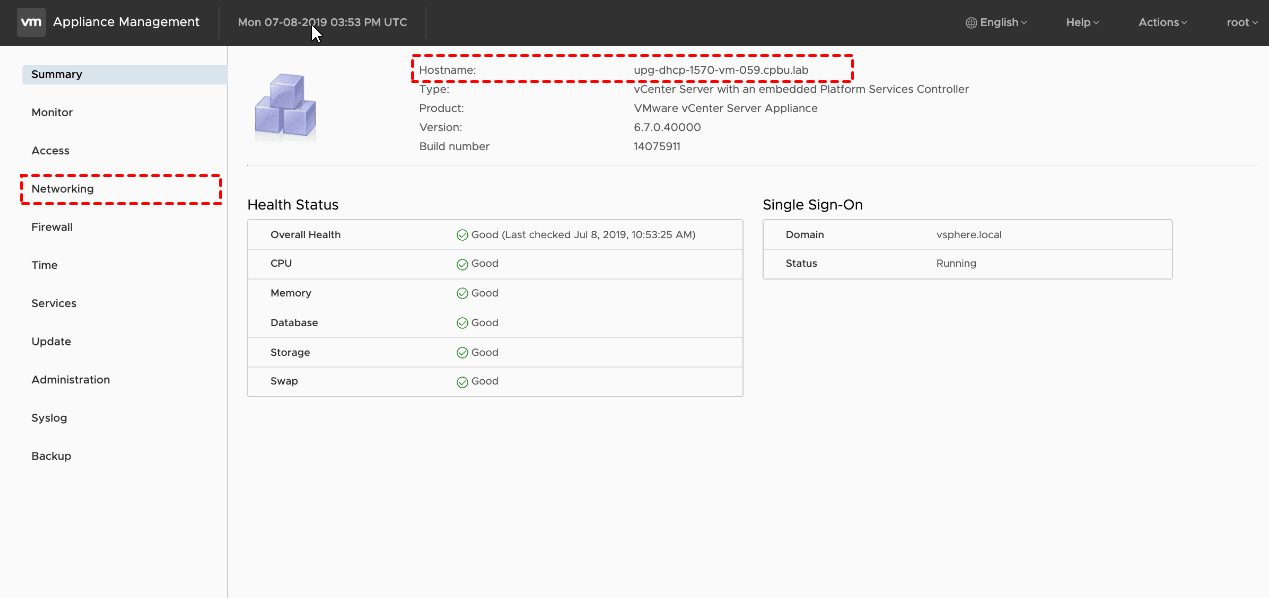The width and height of the screenshot is (1269, 598).
Task: Click the vCenter appliance cubes icon
Action: 285,105
